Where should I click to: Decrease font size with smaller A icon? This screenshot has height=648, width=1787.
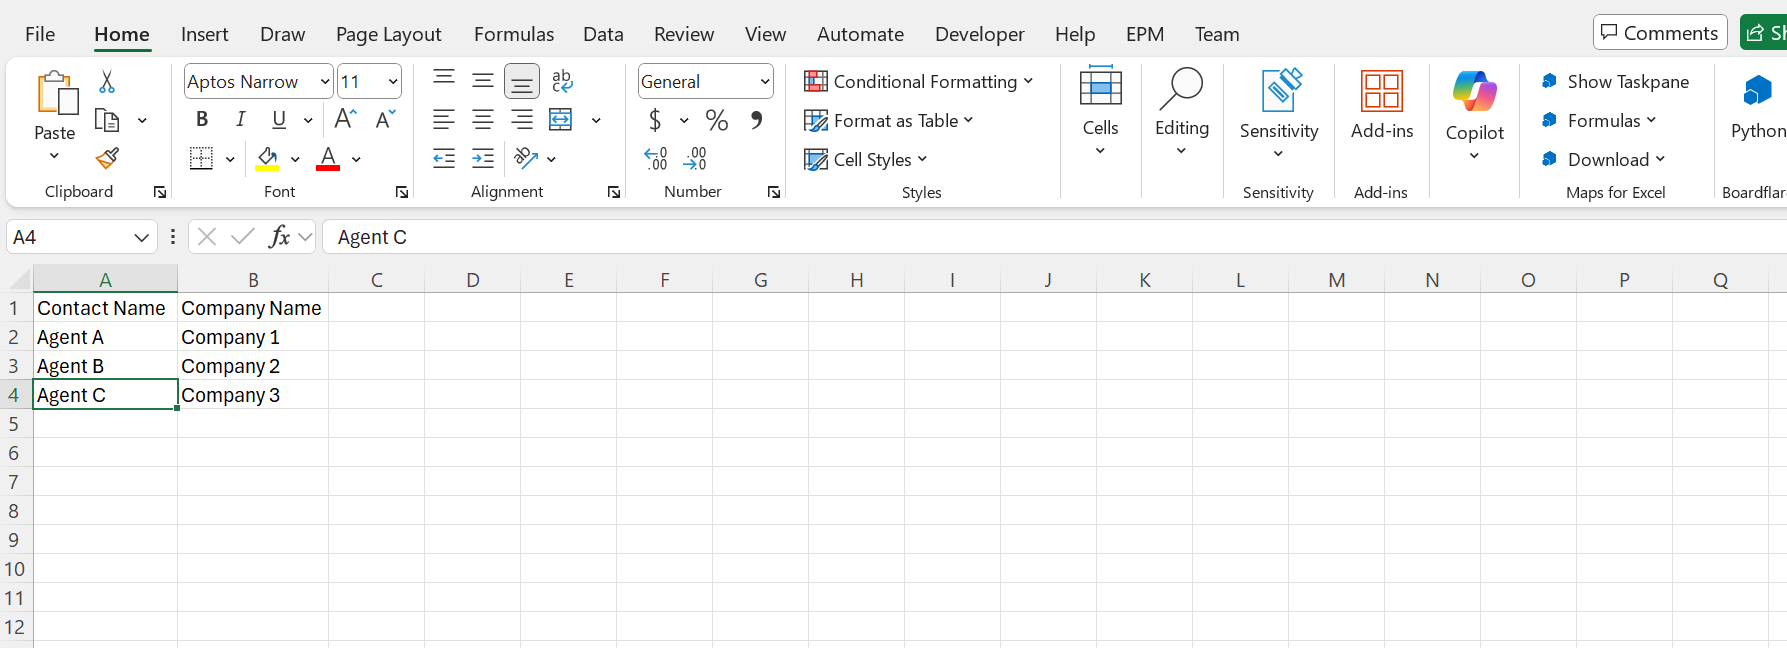[385, 119]
